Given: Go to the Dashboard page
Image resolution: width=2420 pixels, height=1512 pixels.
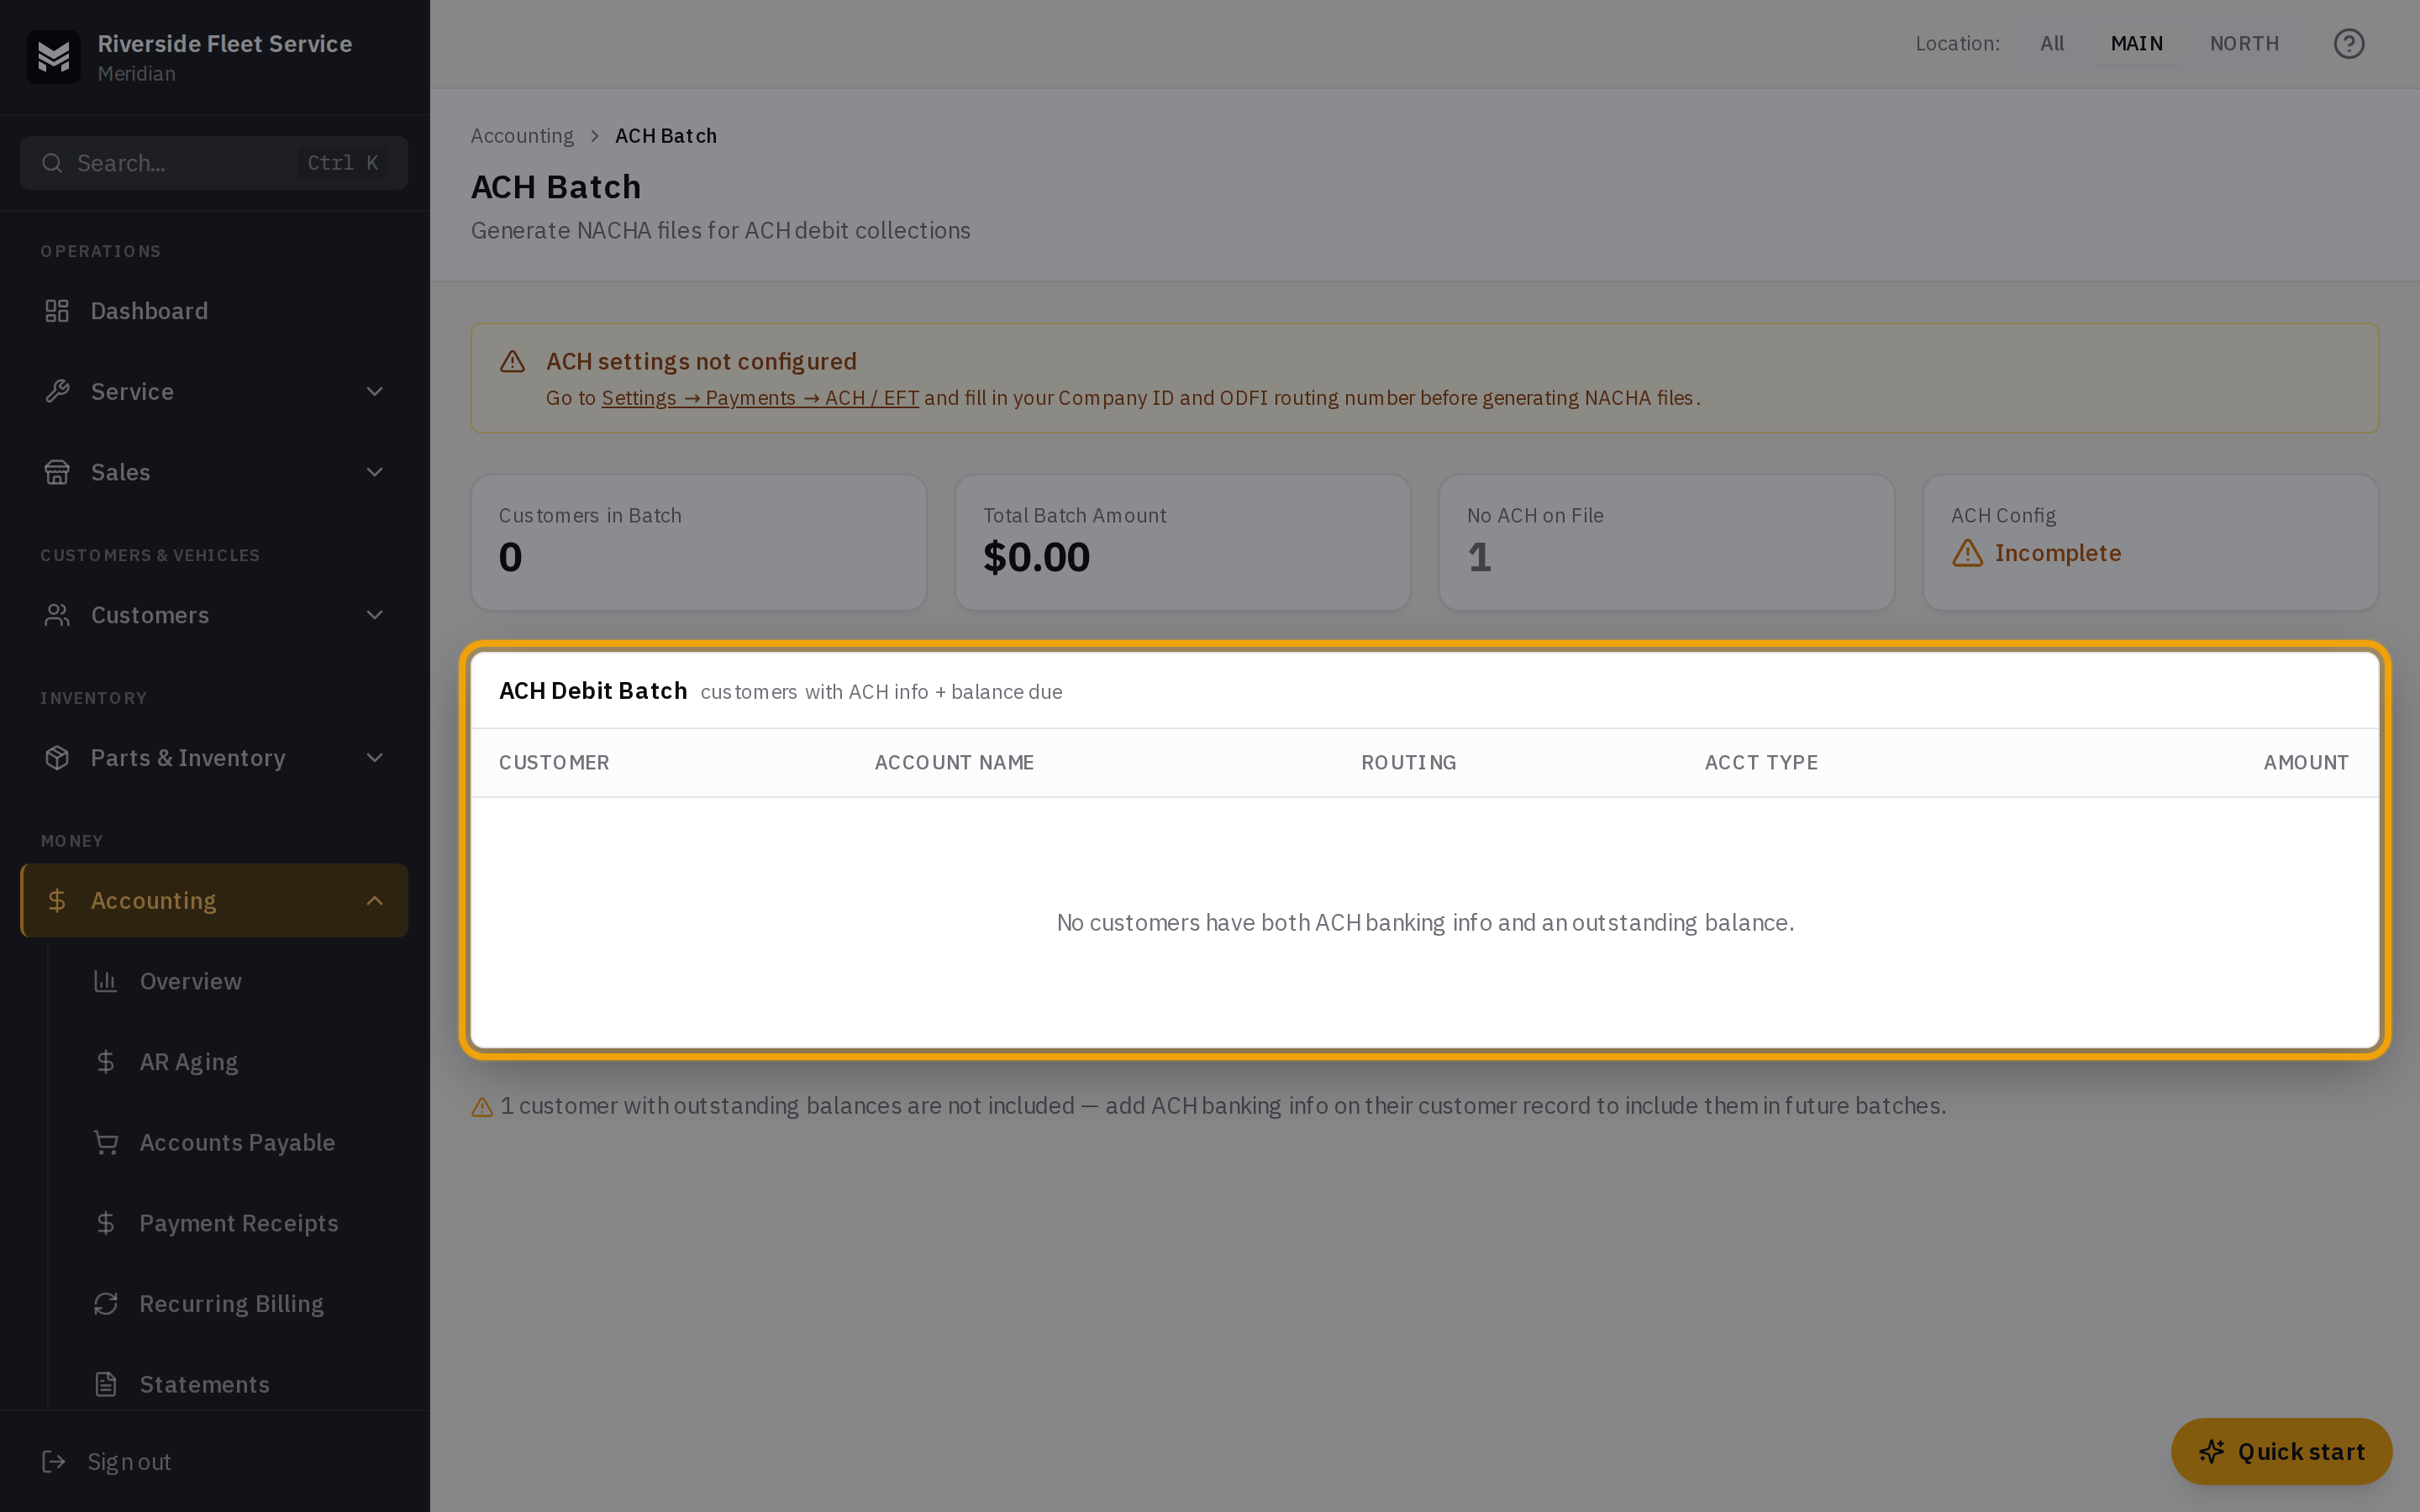Looking at the screenshot, I should (x=214, y=311).
